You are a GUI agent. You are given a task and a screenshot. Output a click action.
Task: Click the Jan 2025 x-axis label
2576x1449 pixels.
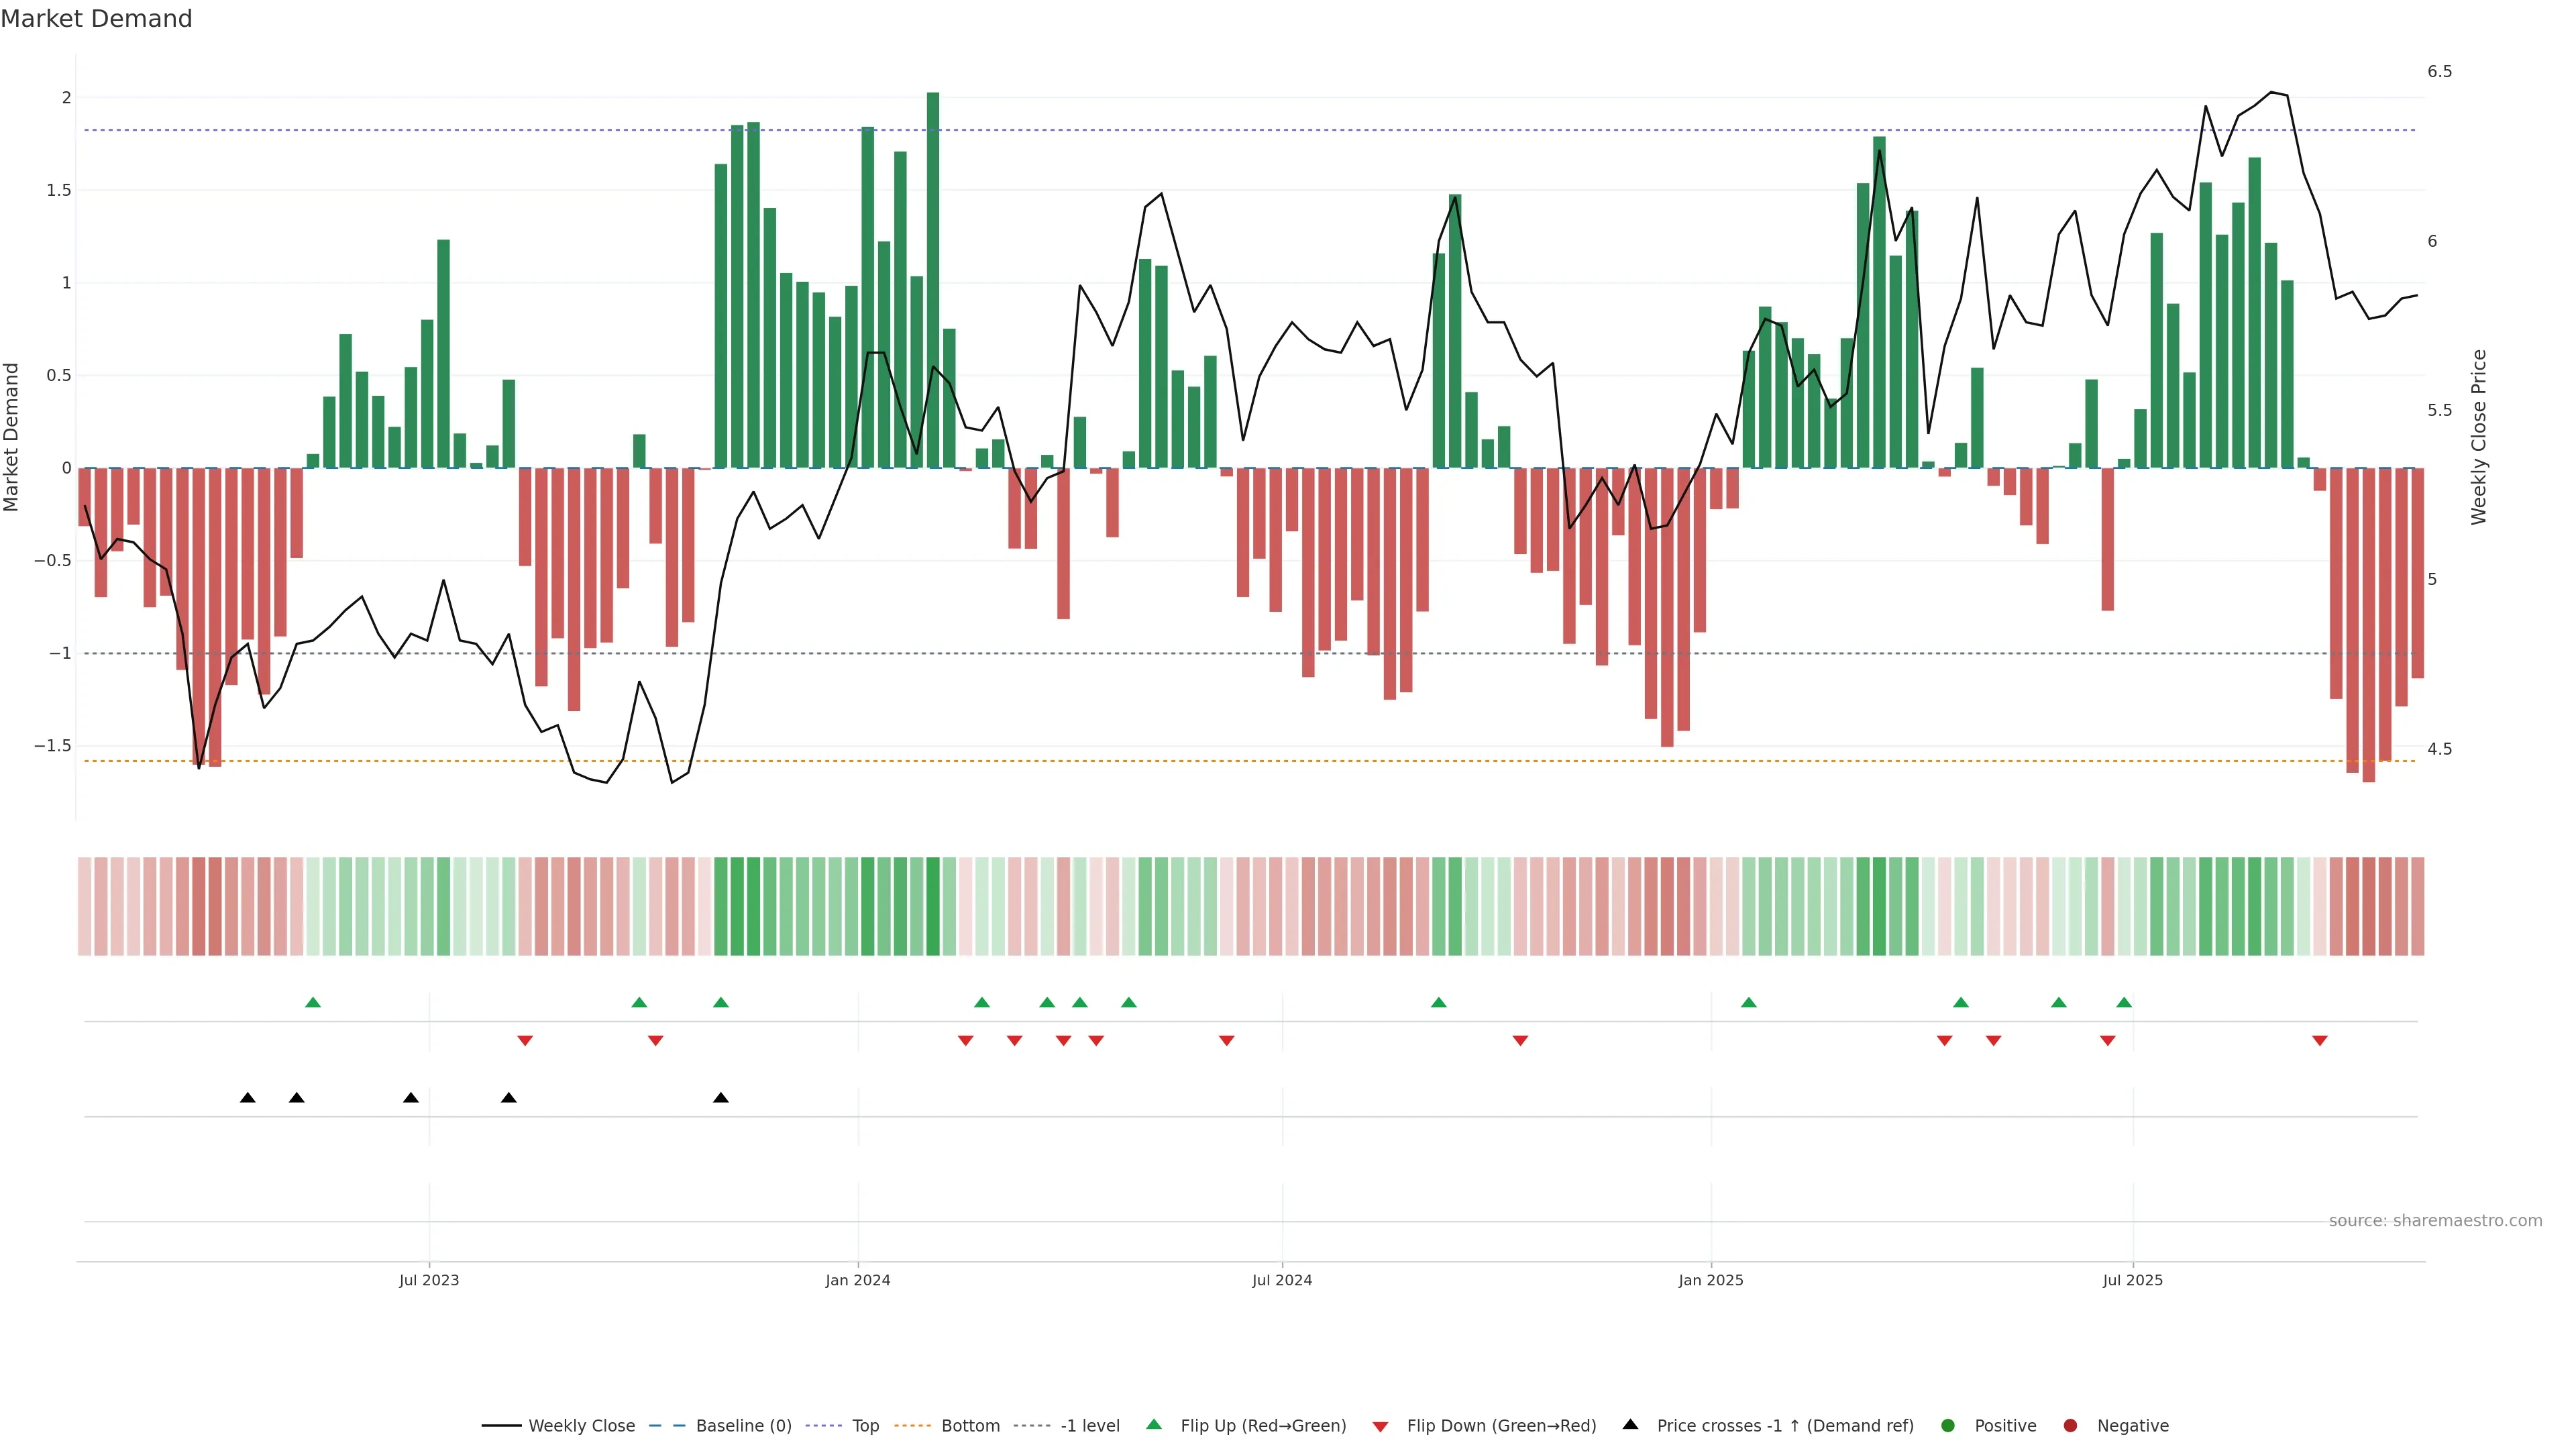coord(1710,1280)
